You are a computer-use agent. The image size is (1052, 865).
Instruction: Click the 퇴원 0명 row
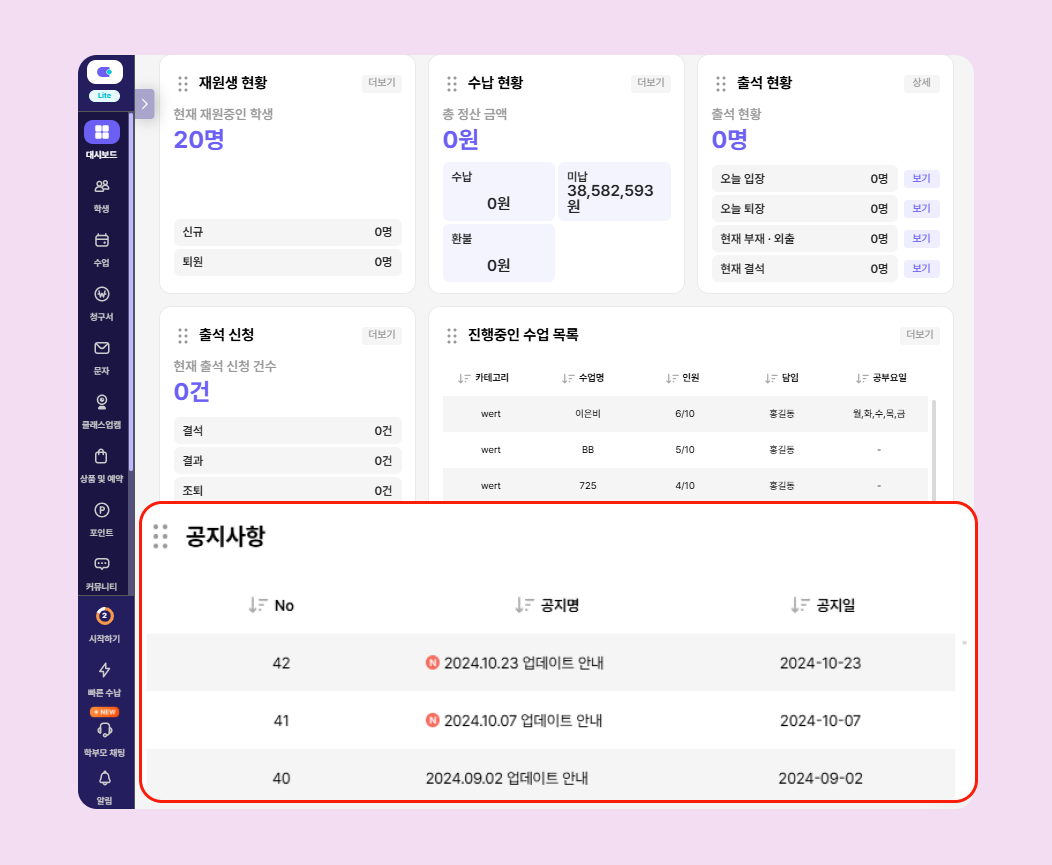[288, 262]
